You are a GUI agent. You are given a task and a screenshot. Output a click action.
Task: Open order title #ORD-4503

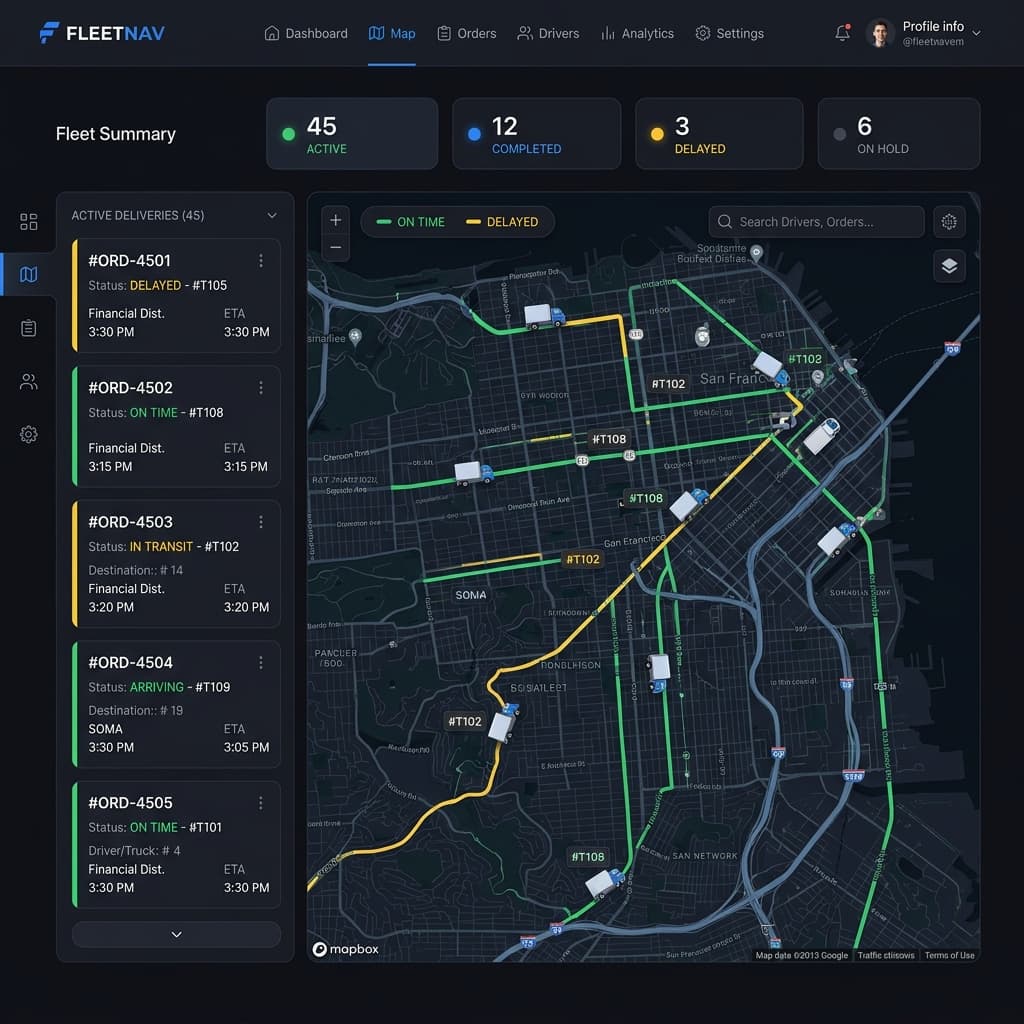(131, 522)
